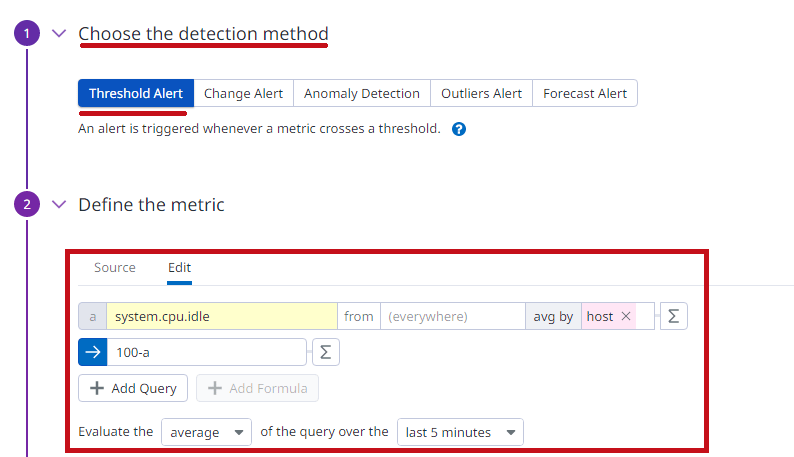The image size is (794, 457).
Task: Choose the Outliers Alert option
Action: click(481, 93)
